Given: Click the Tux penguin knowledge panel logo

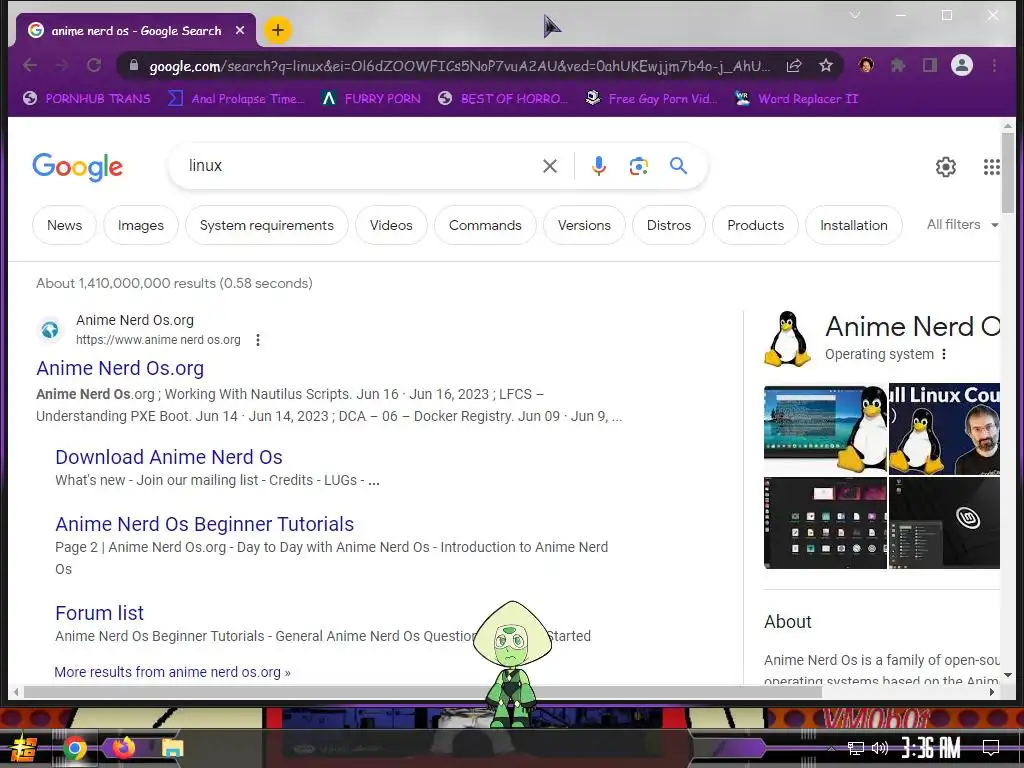Looking at the screenshot, I should point(788,338).
